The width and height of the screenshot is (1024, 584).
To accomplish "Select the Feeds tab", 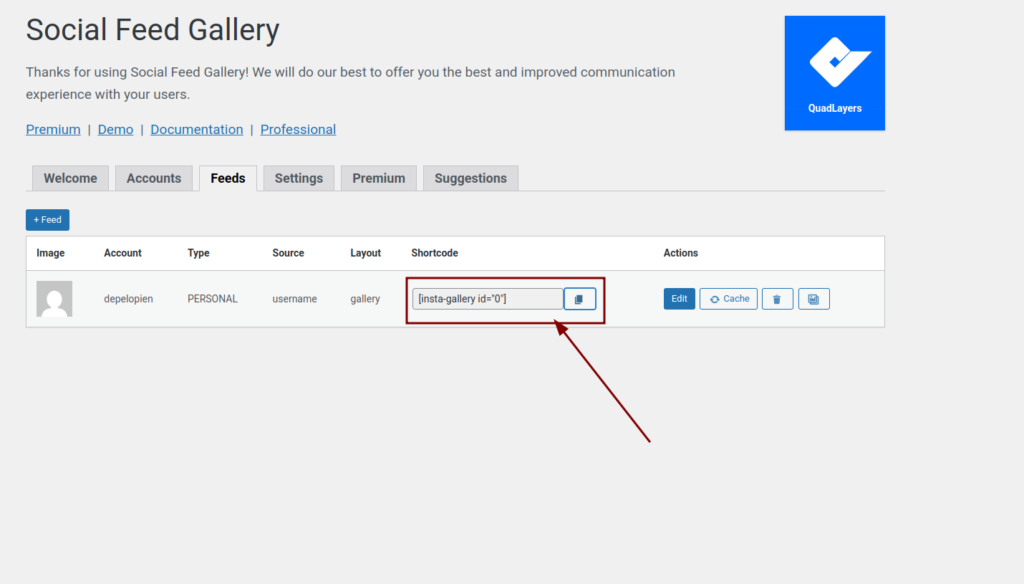I will pyautogui.click(x=228, y=178).
